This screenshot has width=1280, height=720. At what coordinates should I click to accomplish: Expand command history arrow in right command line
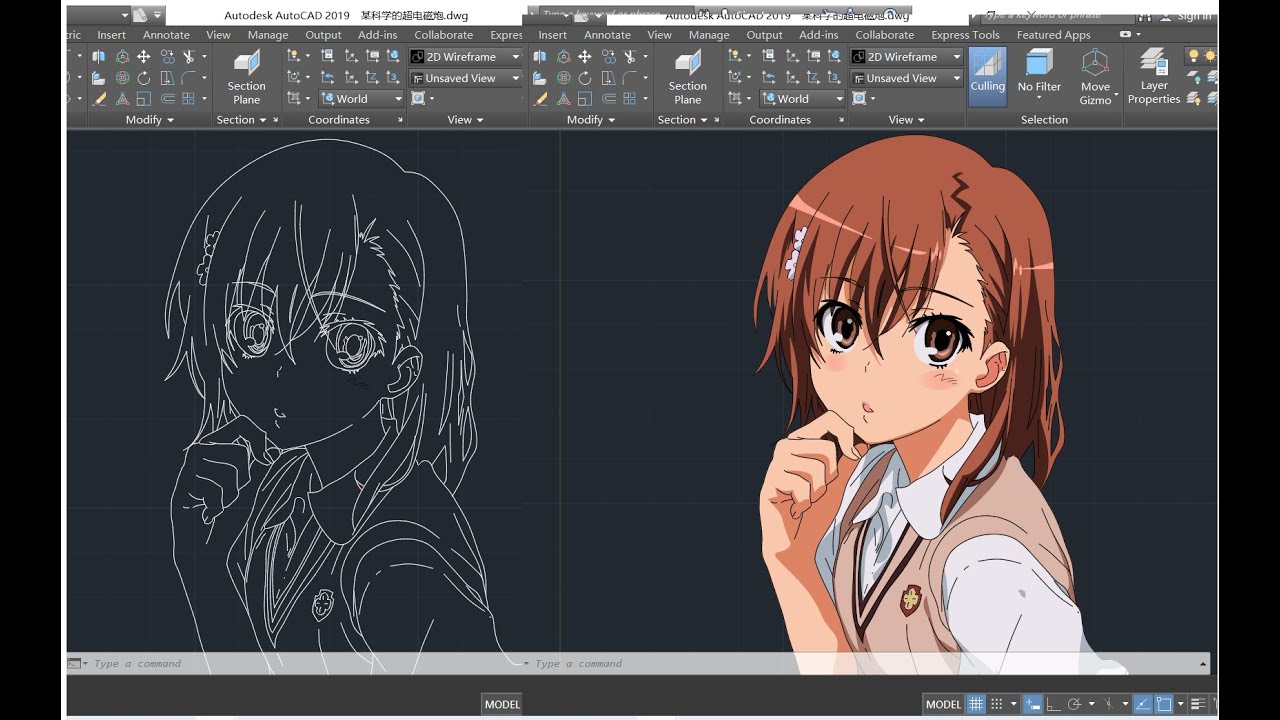1202,663
